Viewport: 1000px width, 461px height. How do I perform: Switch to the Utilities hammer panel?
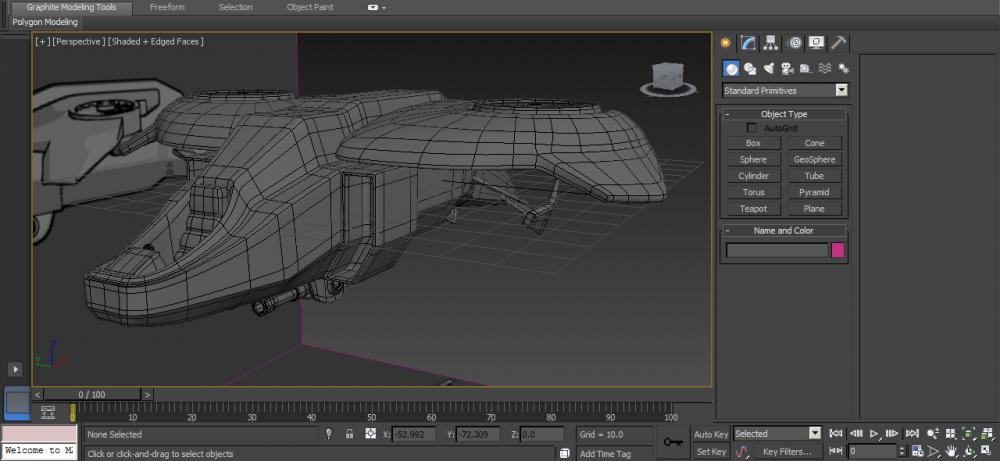[x=839, y=43]
